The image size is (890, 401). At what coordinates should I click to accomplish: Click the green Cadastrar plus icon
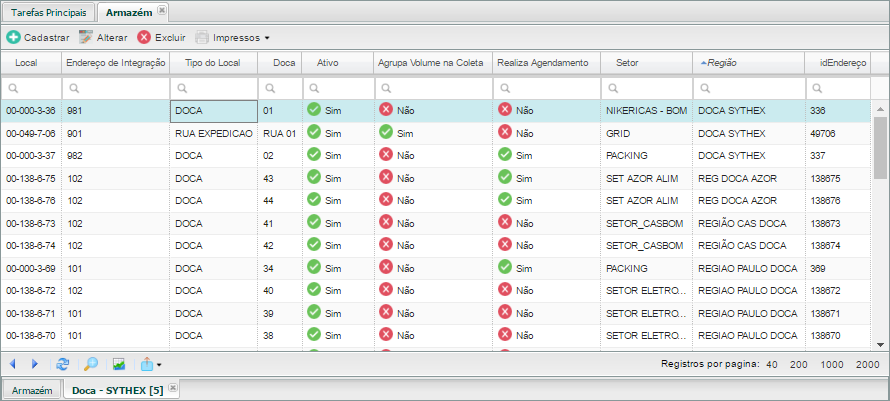[x=13, y=38]
